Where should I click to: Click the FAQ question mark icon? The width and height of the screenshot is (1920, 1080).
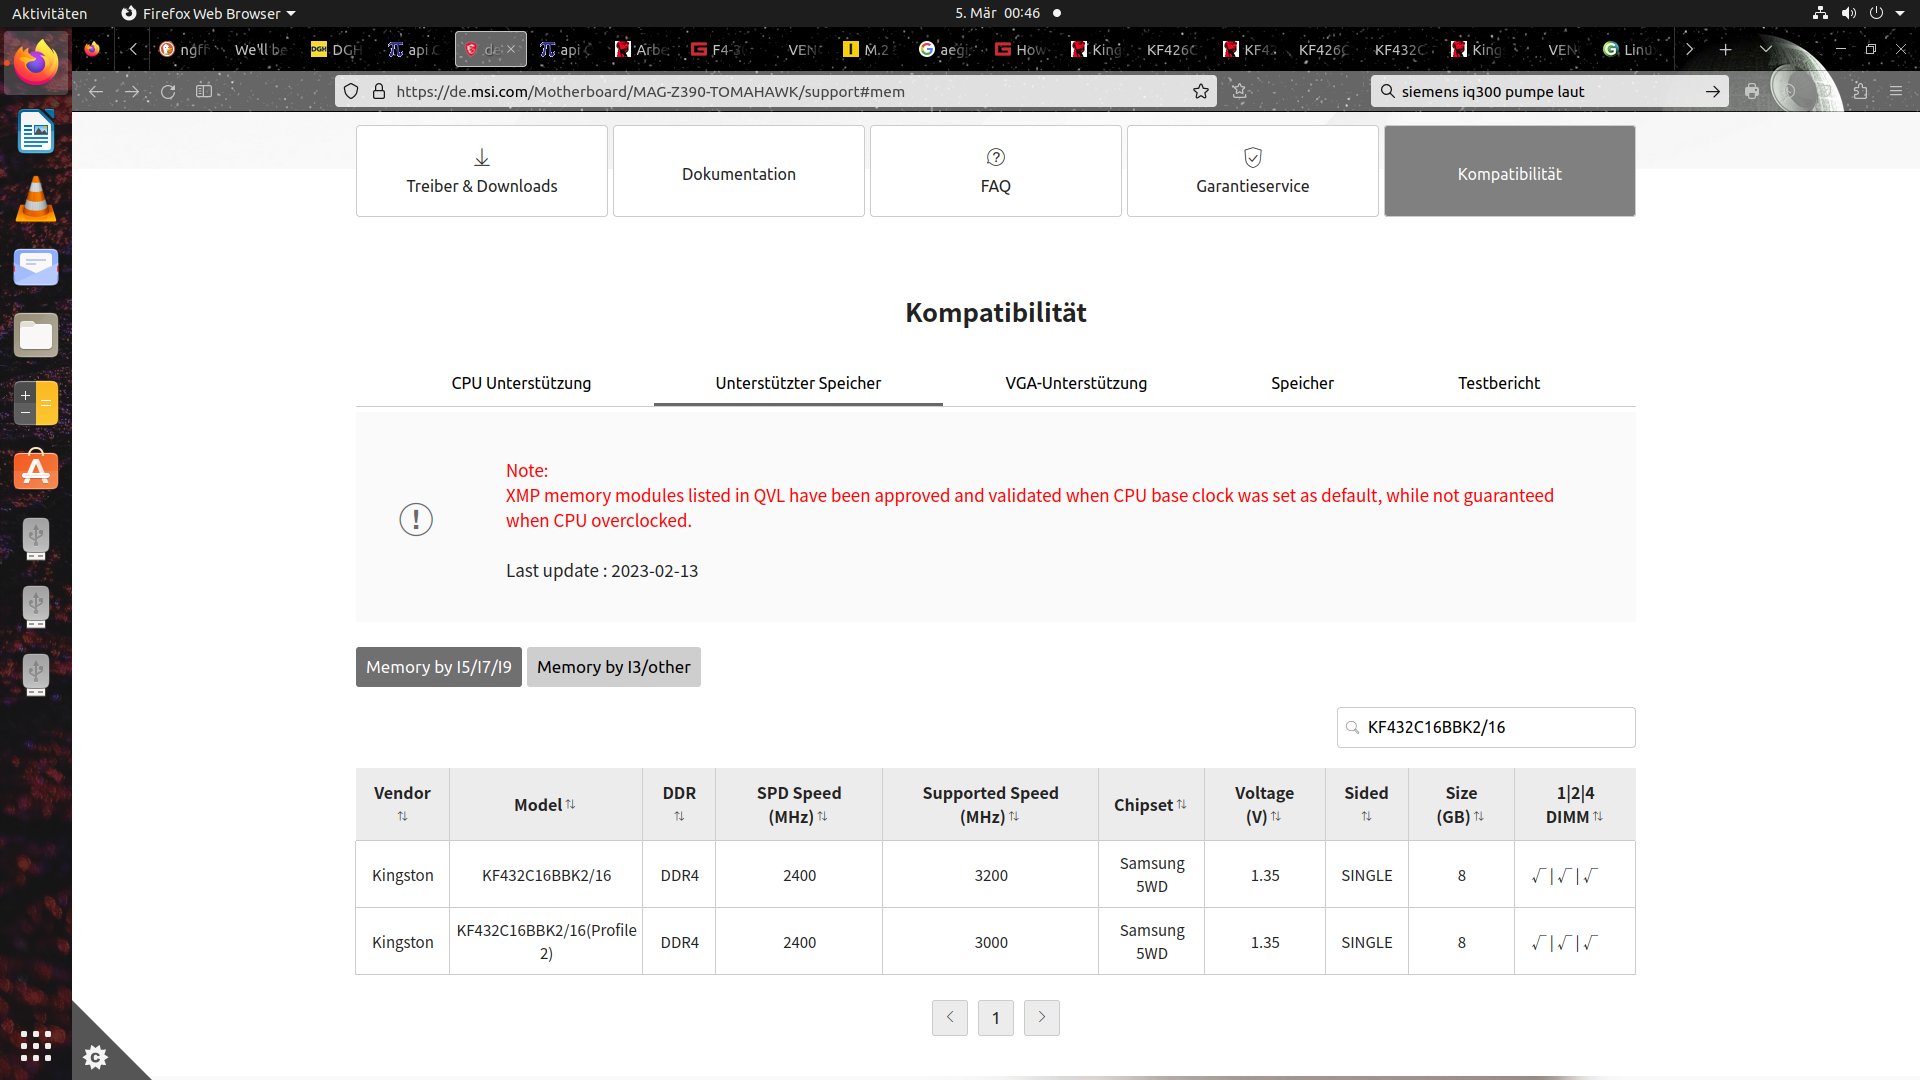pyautogui.click(x=995, y=157)
